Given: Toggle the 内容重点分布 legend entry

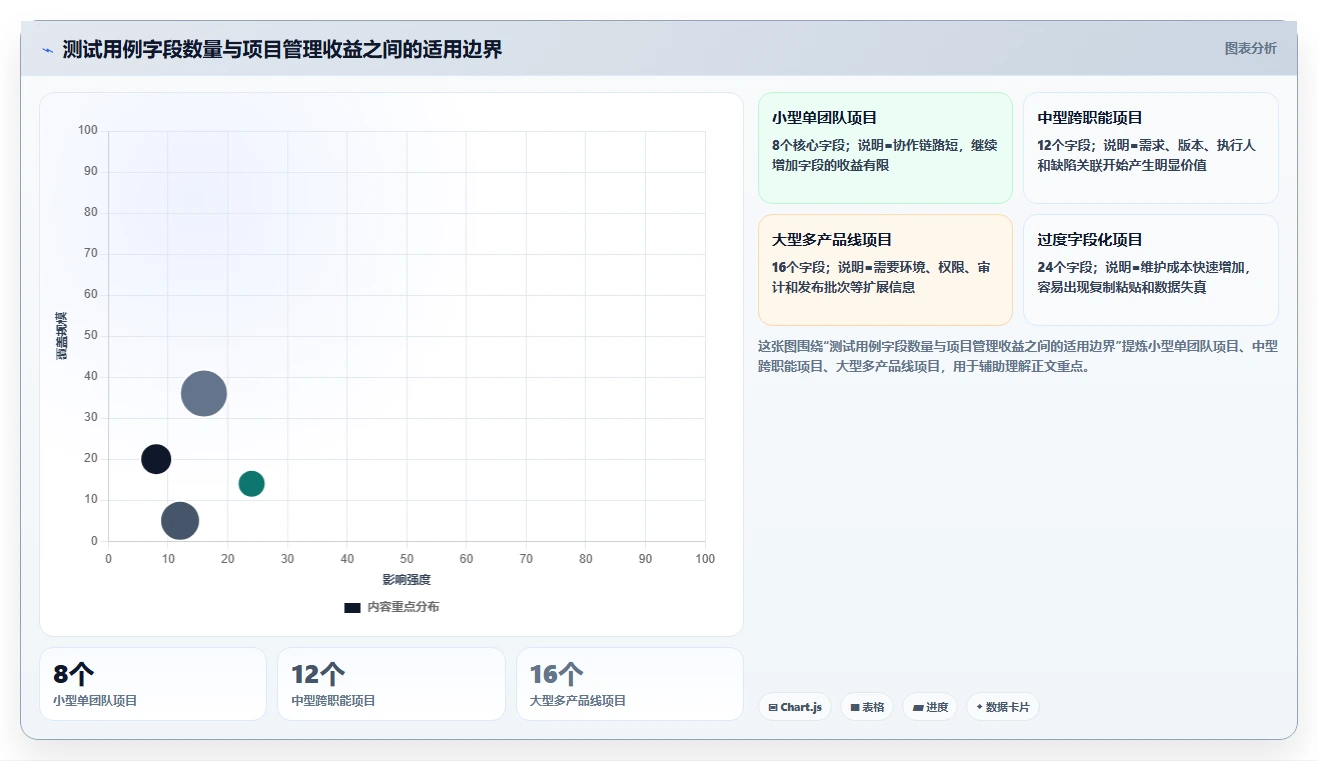Looking at the screenshot, I should tap(391, 607).
